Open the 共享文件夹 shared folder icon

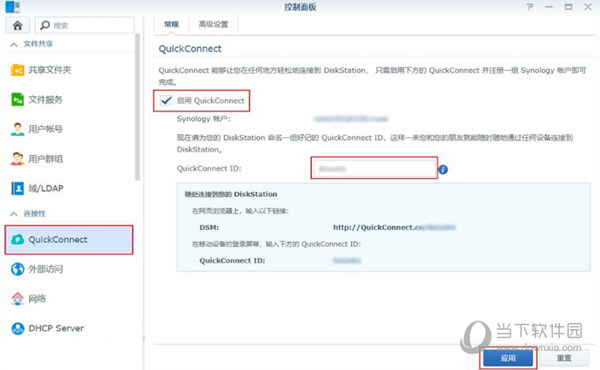pyautogui.click(x=18, y=70)
